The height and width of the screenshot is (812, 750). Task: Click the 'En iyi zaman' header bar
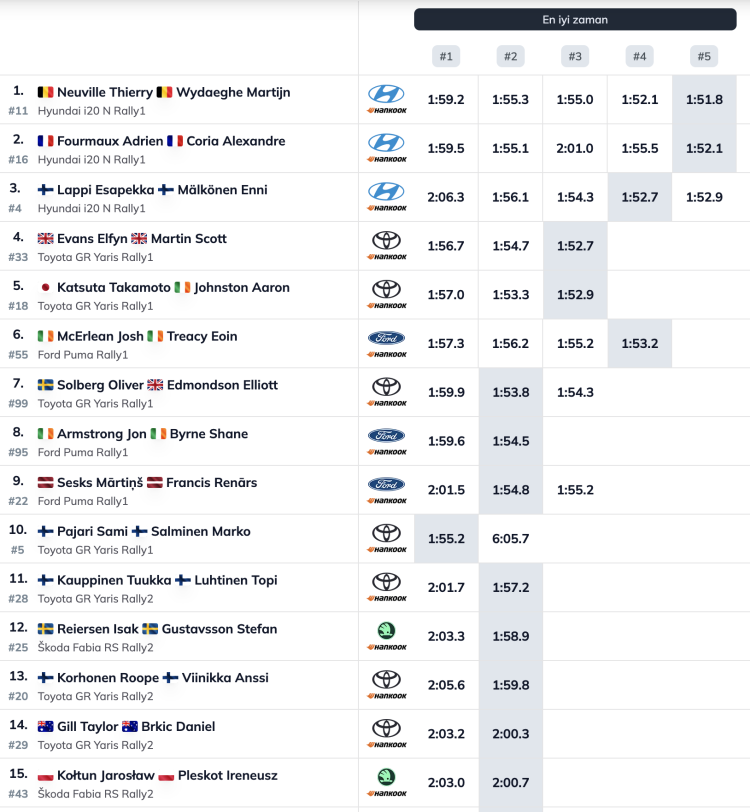click(575, 19)
